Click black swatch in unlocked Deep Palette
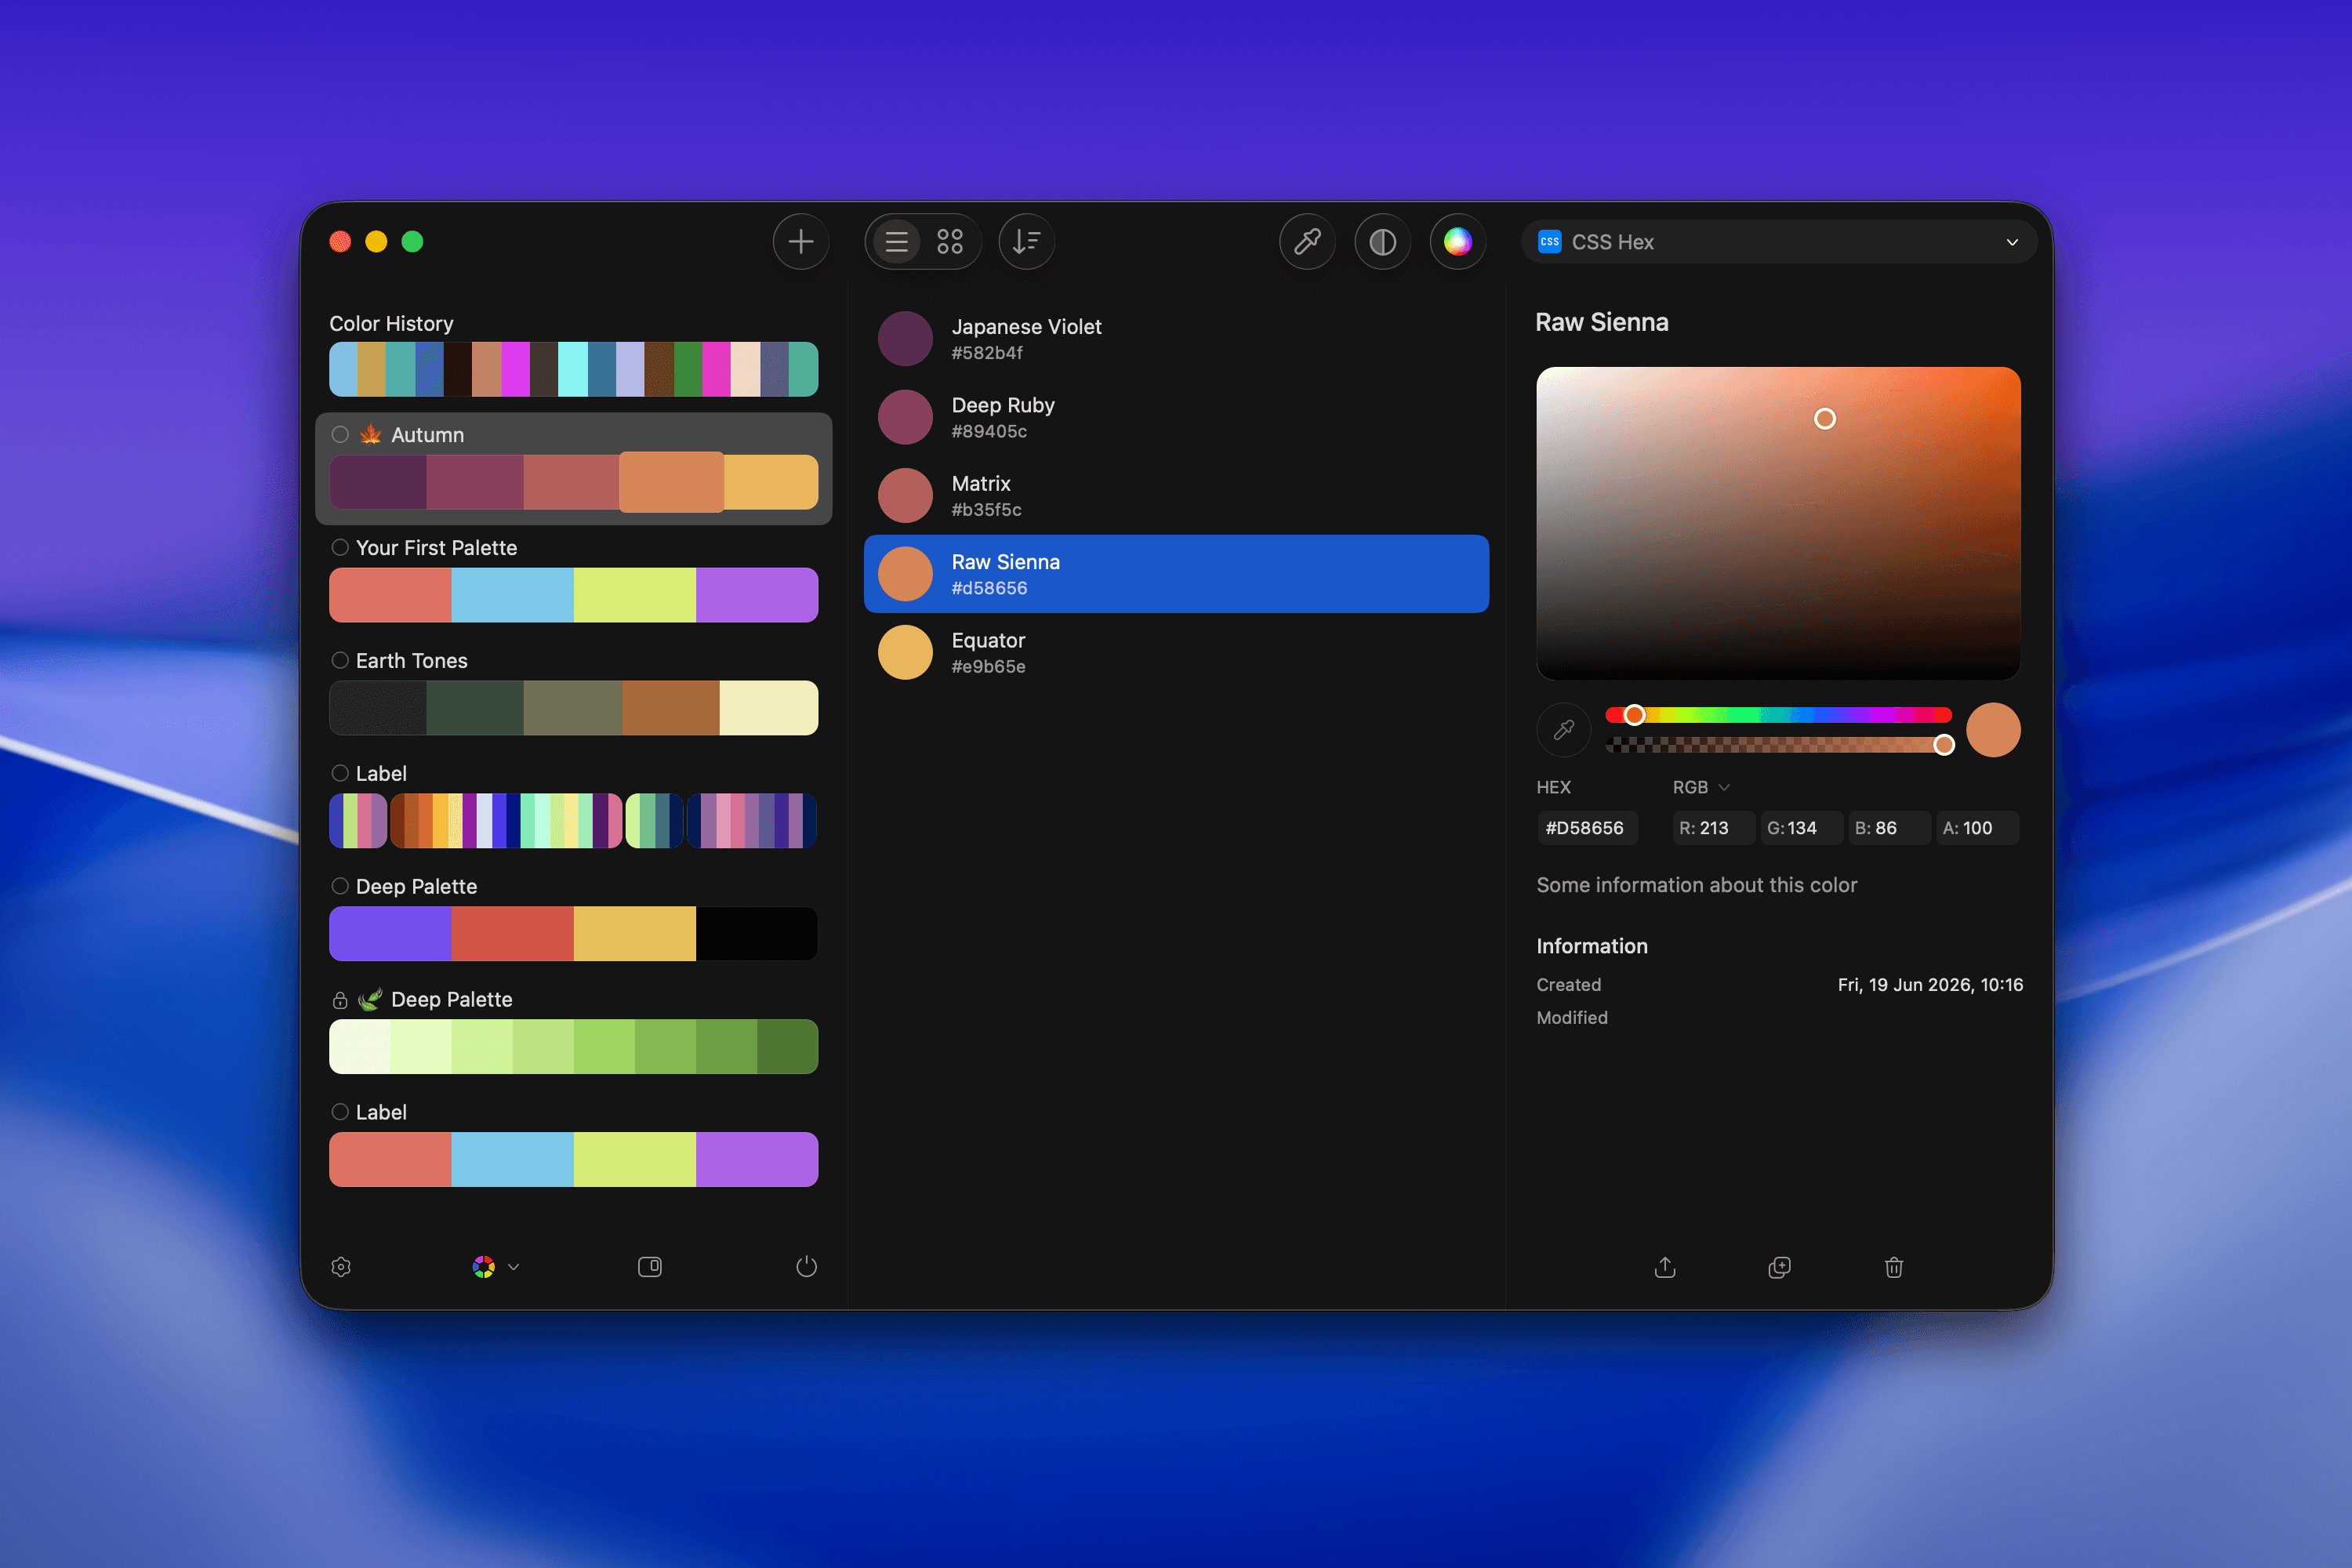 [756, 933]
